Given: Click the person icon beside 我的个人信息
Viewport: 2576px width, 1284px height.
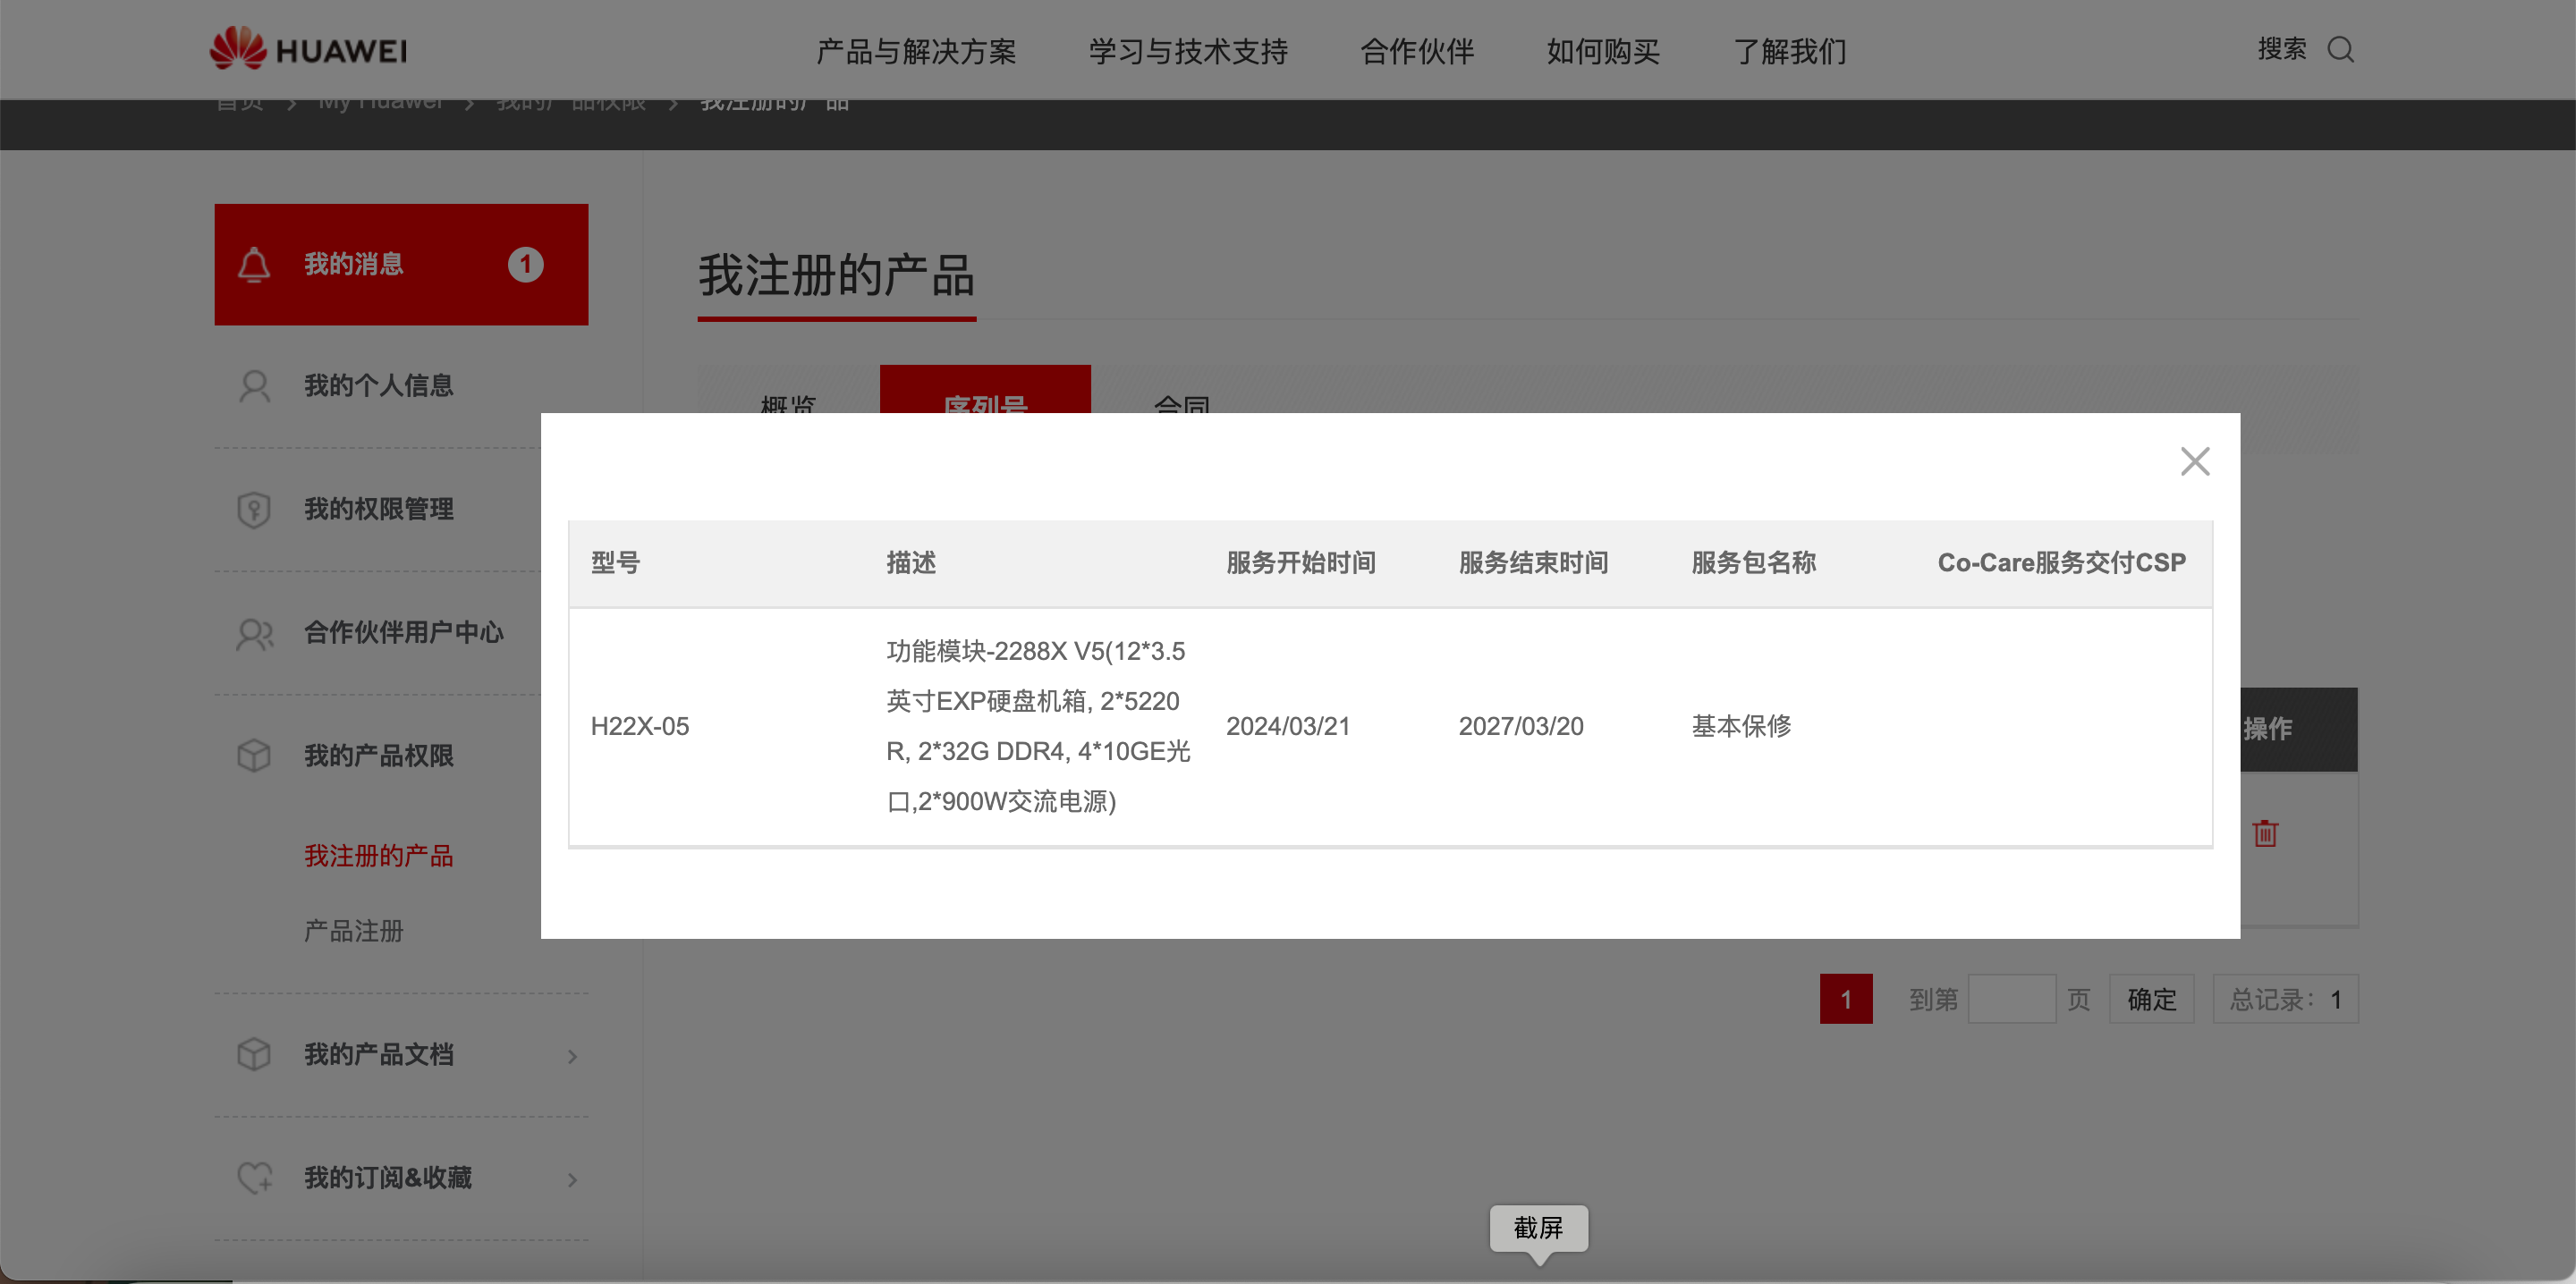Looking at the screenshot, I should [254, 386].
